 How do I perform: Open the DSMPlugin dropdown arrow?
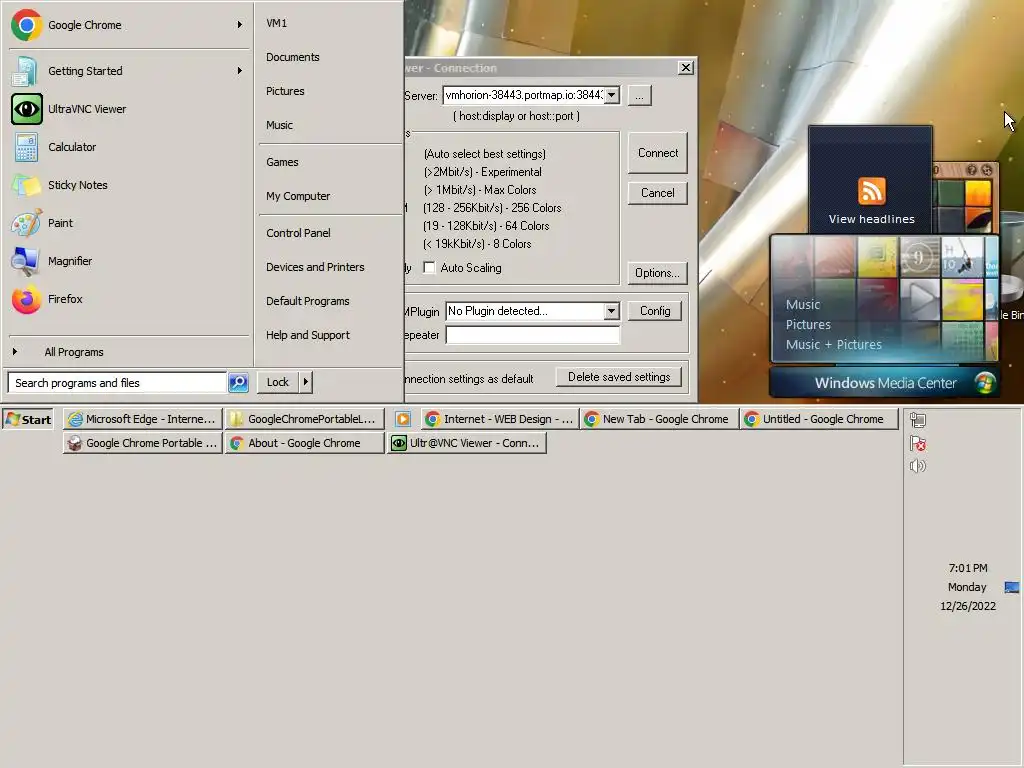(x=611, y=311)
